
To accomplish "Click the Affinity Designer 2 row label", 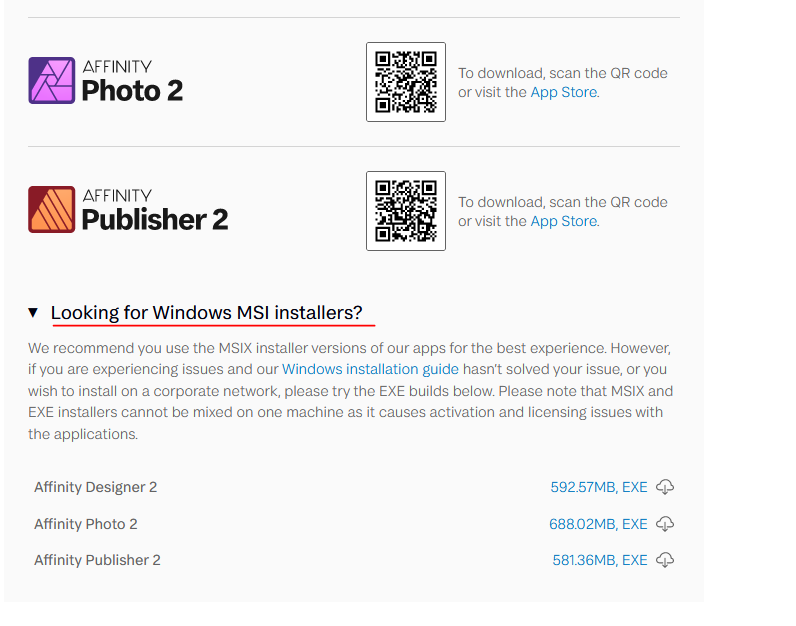I will 95,487.
